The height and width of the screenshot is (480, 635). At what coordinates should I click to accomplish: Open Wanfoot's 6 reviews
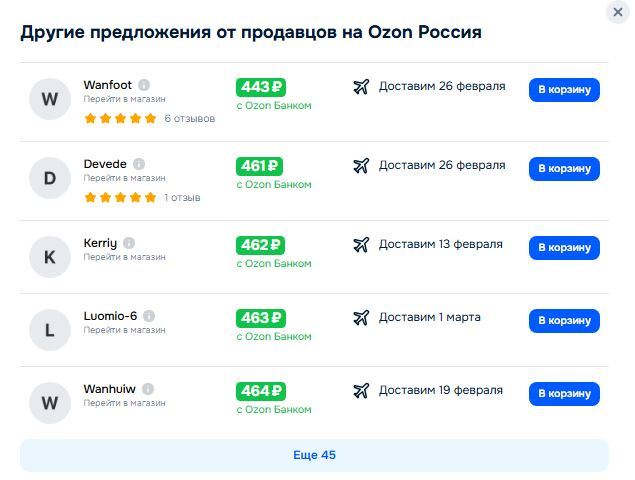tap(189, 118)
